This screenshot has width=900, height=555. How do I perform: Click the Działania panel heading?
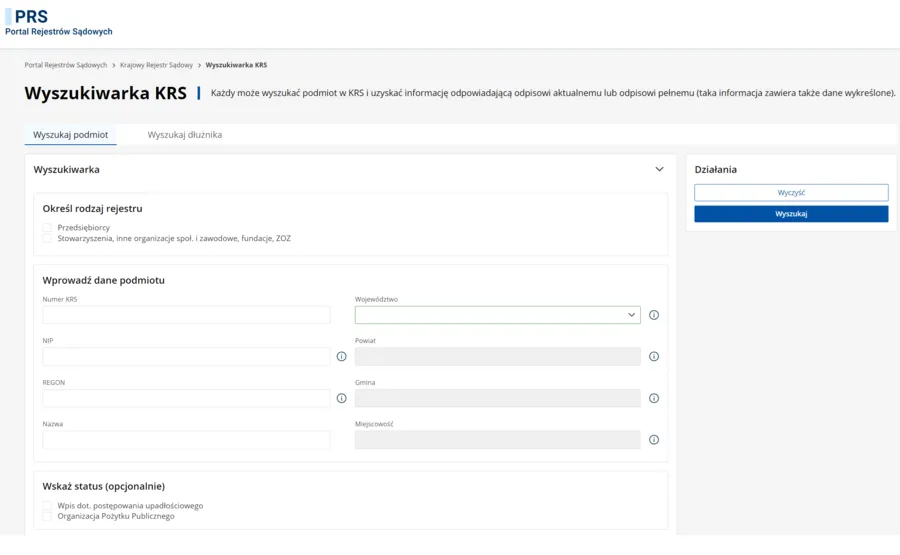click(715, 169)
